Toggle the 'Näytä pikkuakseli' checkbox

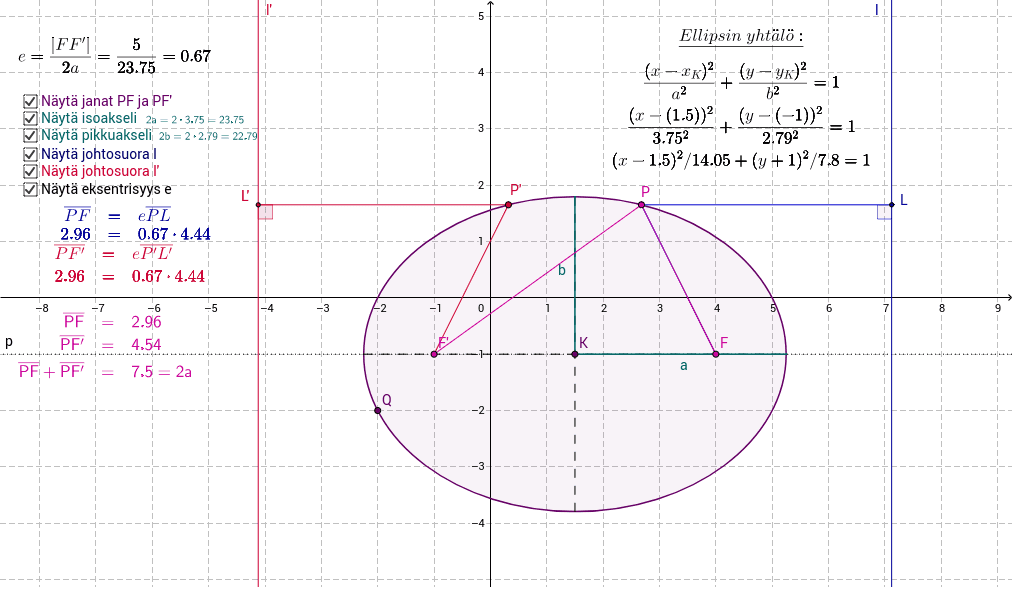(x=30, y=136)
